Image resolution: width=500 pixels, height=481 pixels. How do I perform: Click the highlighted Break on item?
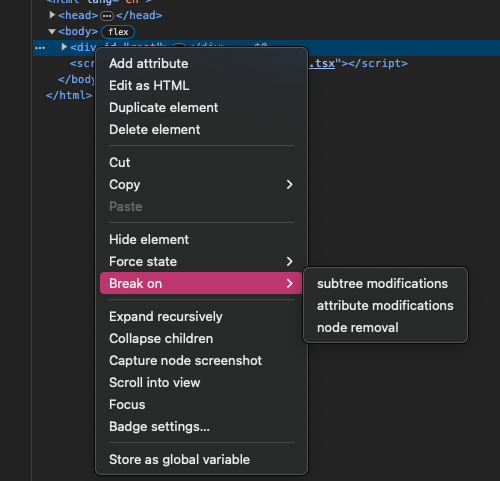[201, 283]
